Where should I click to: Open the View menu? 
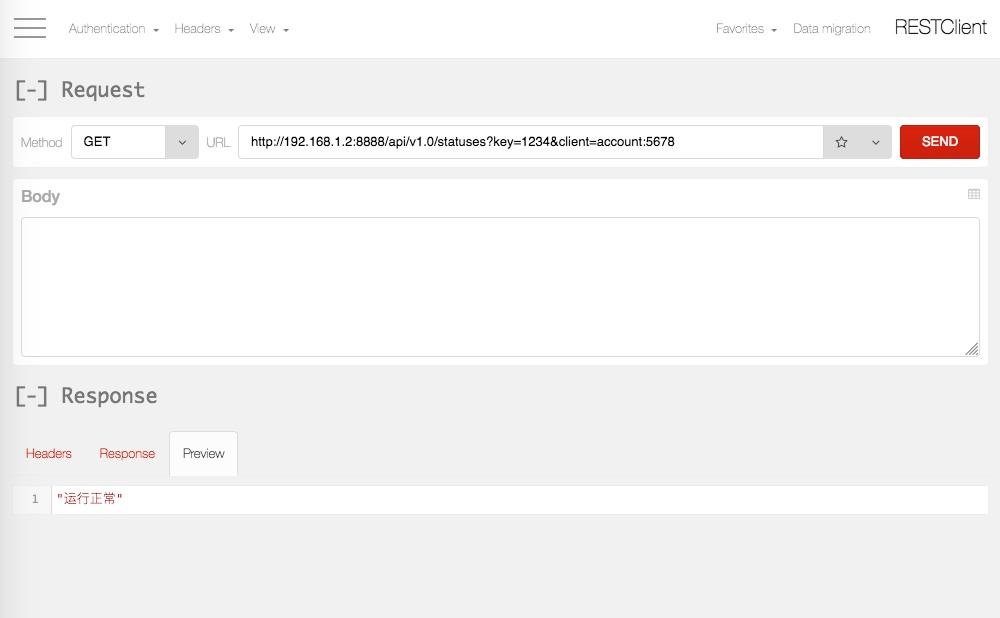click(x=269, y=29)
